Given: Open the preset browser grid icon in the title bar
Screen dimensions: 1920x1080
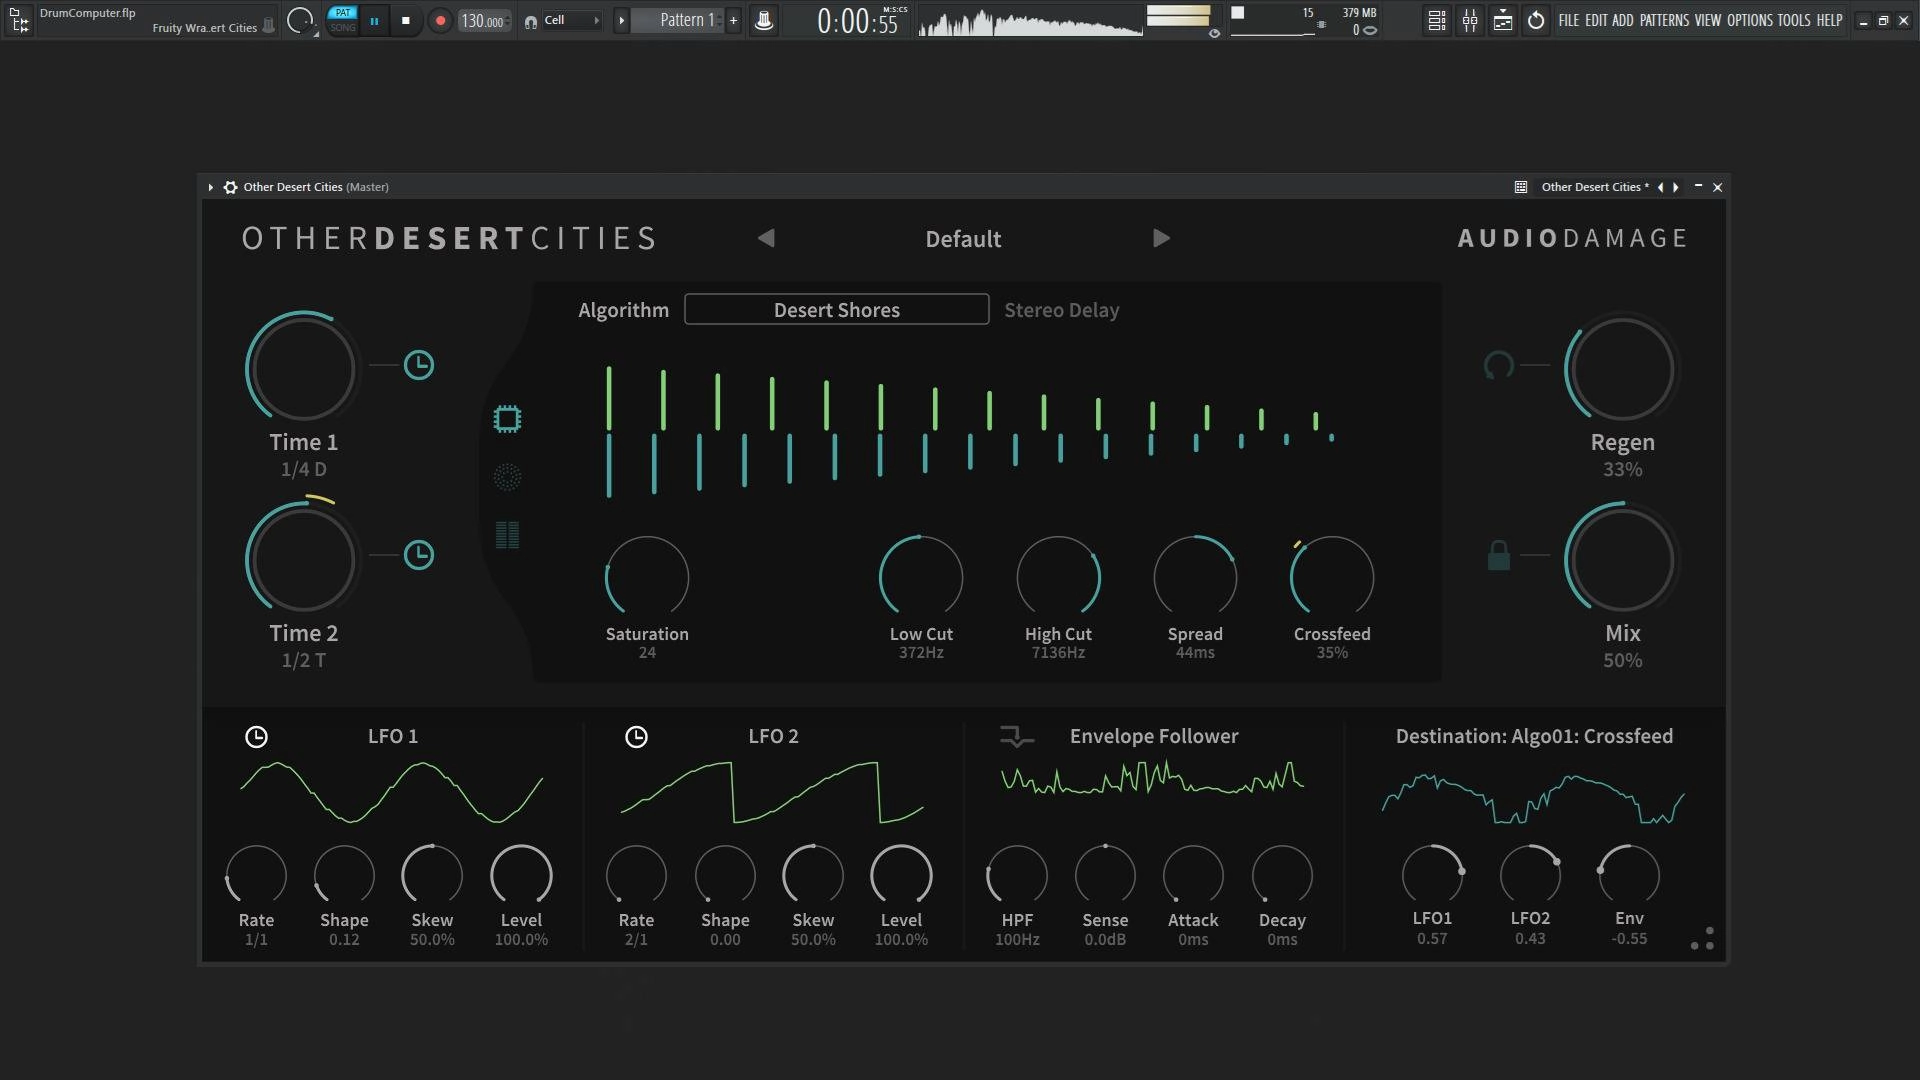Looking at the screenshot, I should pyautogui.click(x=1521, y=187).
